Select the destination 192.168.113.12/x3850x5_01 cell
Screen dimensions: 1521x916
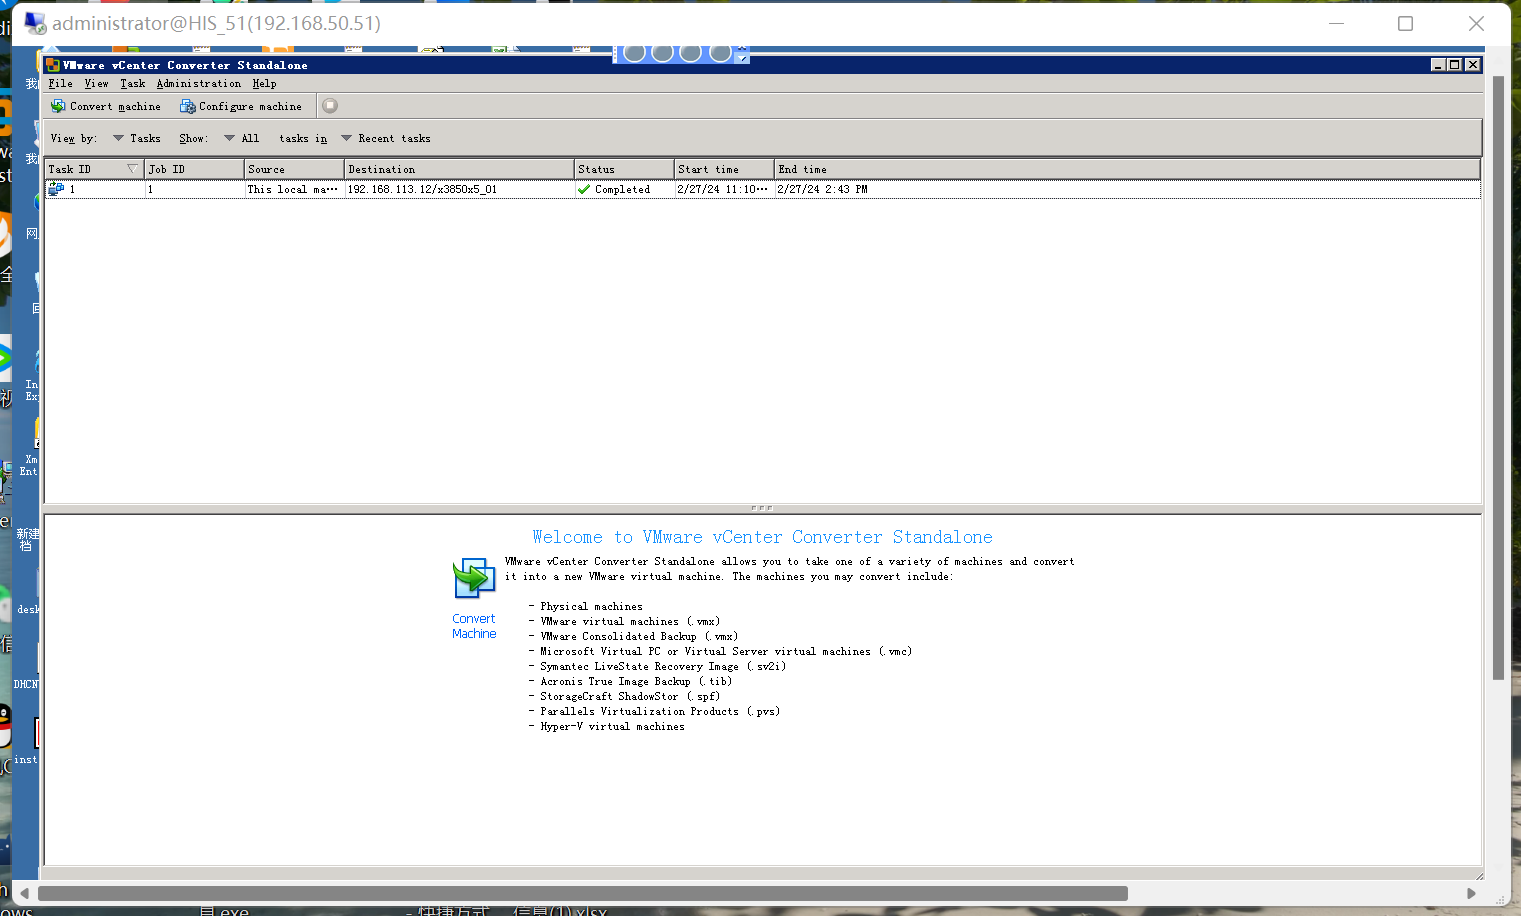coord(459,189)
